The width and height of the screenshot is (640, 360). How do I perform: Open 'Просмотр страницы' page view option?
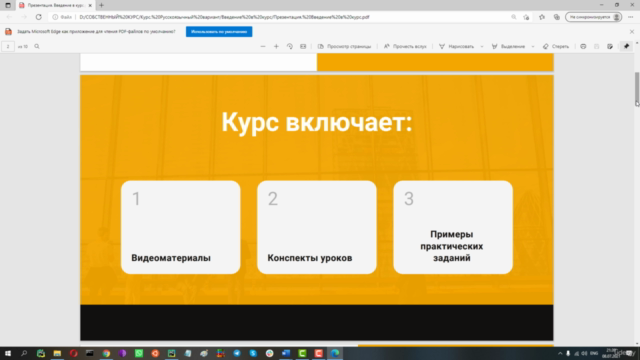click(344, 47)
